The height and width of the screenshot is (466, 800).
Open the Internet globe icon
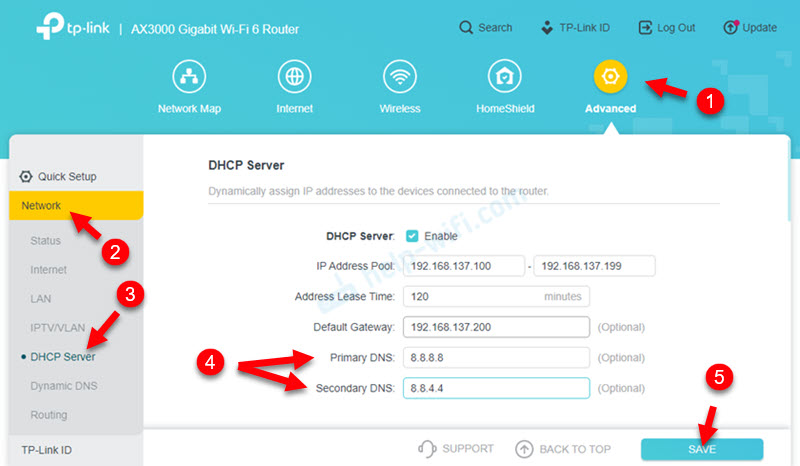294,77
